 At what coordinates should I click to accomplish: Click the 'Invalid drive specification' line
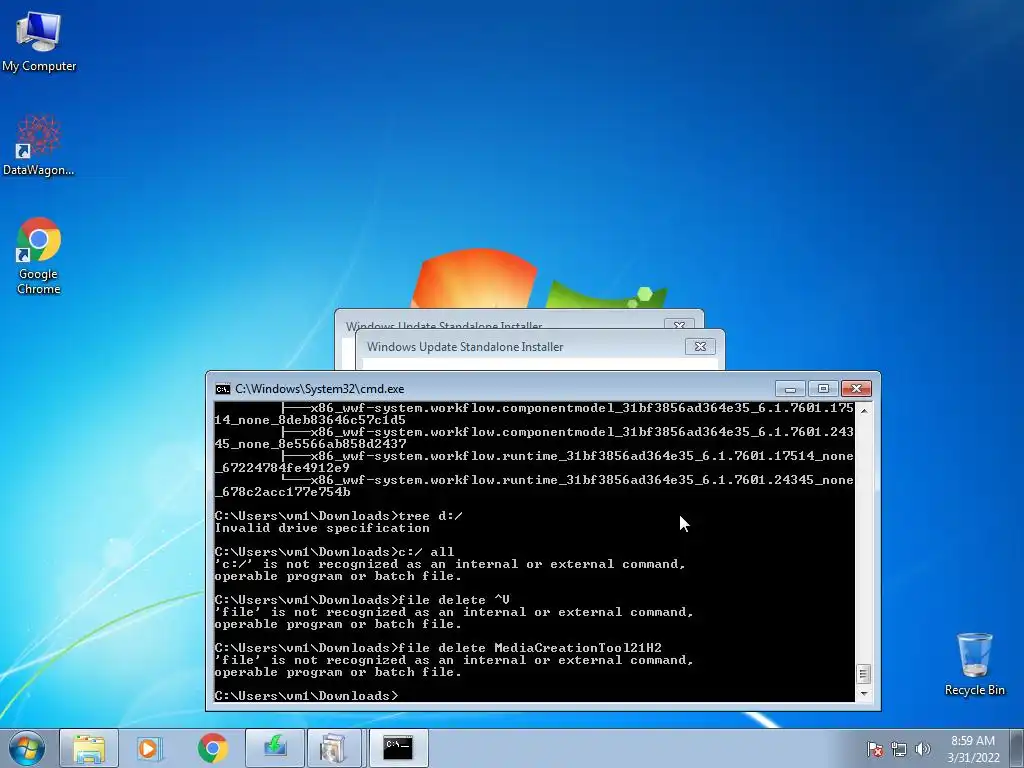[x=322, y=528]
